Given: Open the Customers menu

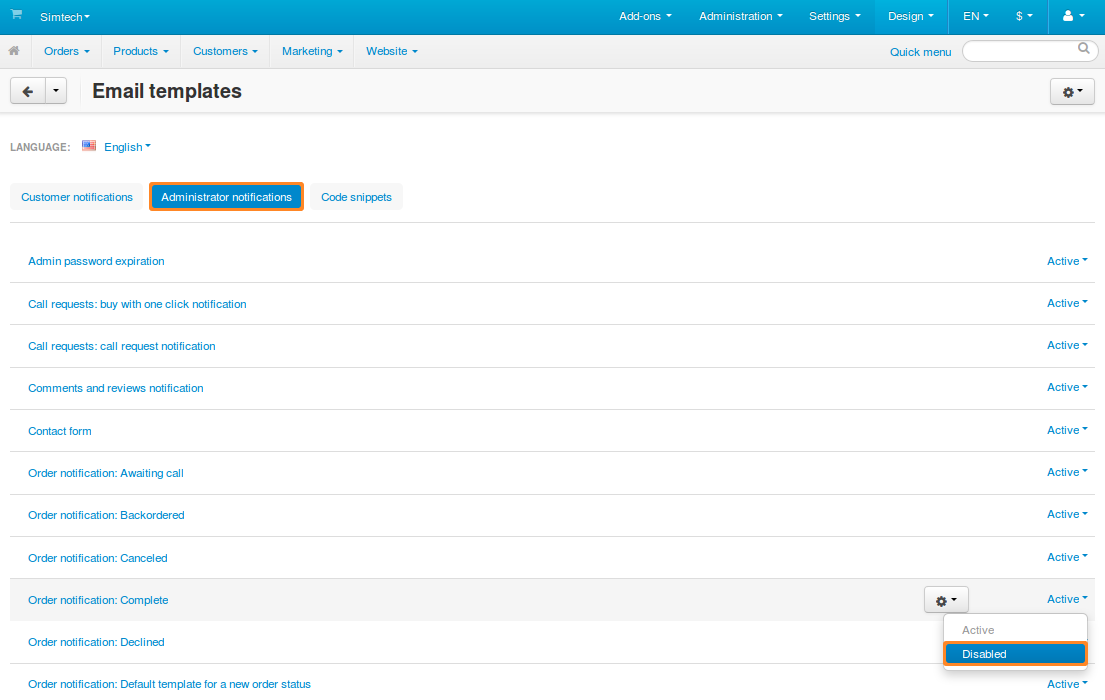Looking at the screenshot, I should click(226, 51).
